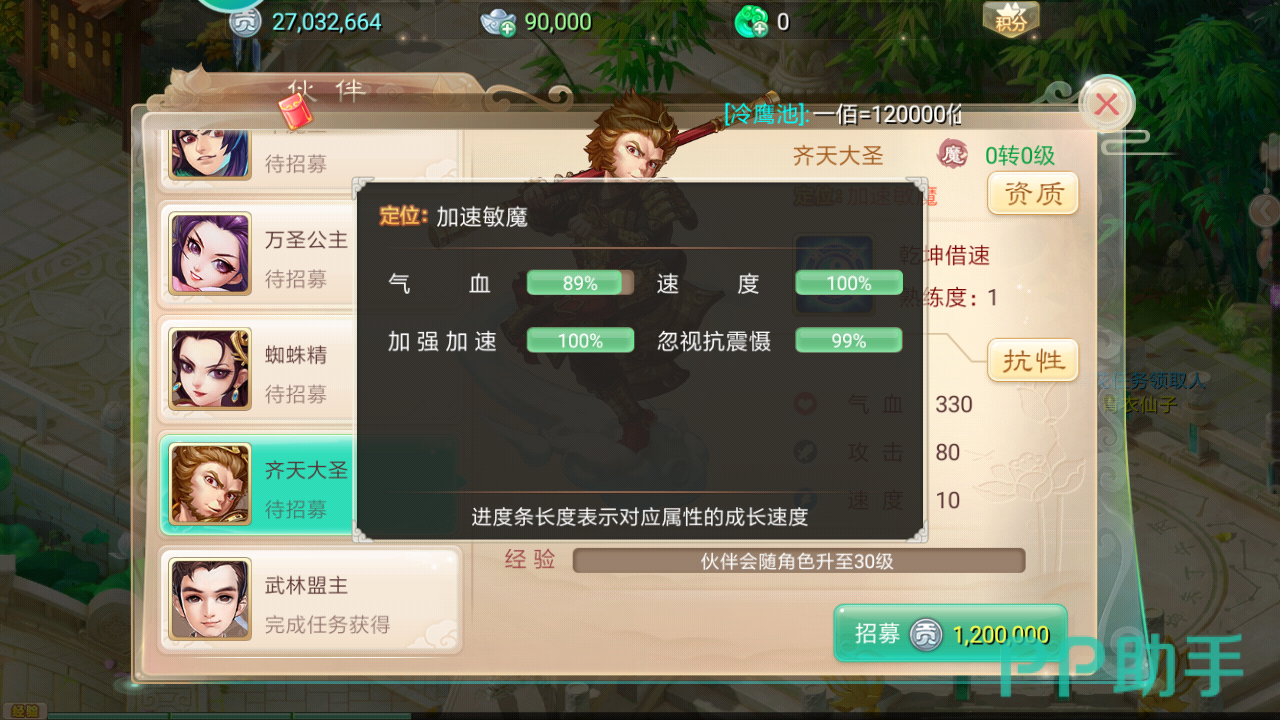Click the 魔 type badge
Screen dimensions: 1280x720
coord(952,155)
